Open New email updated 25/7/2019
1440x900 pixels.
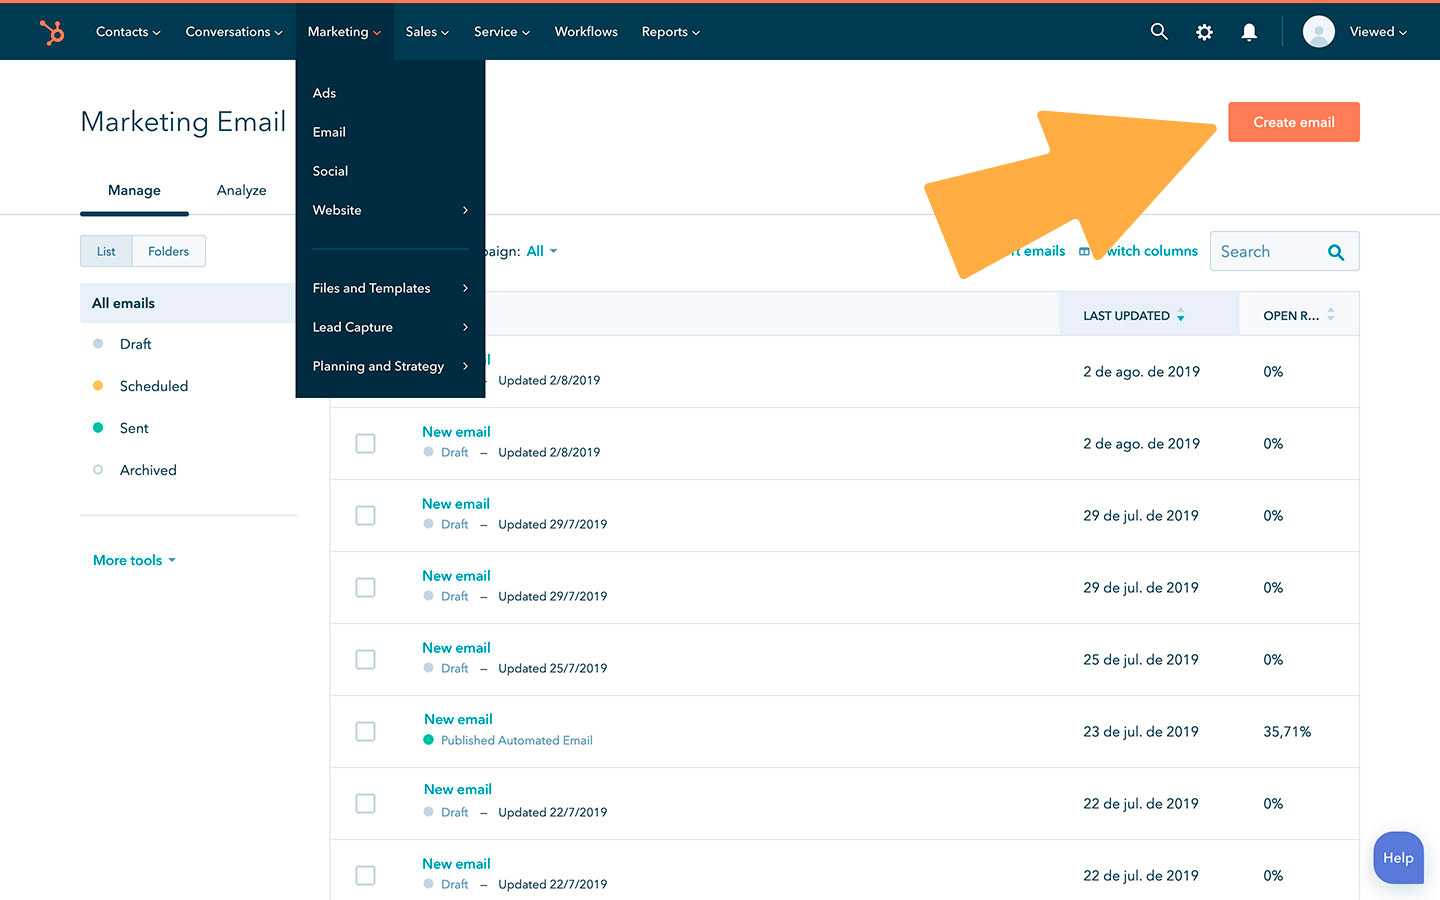coord(456,648)
